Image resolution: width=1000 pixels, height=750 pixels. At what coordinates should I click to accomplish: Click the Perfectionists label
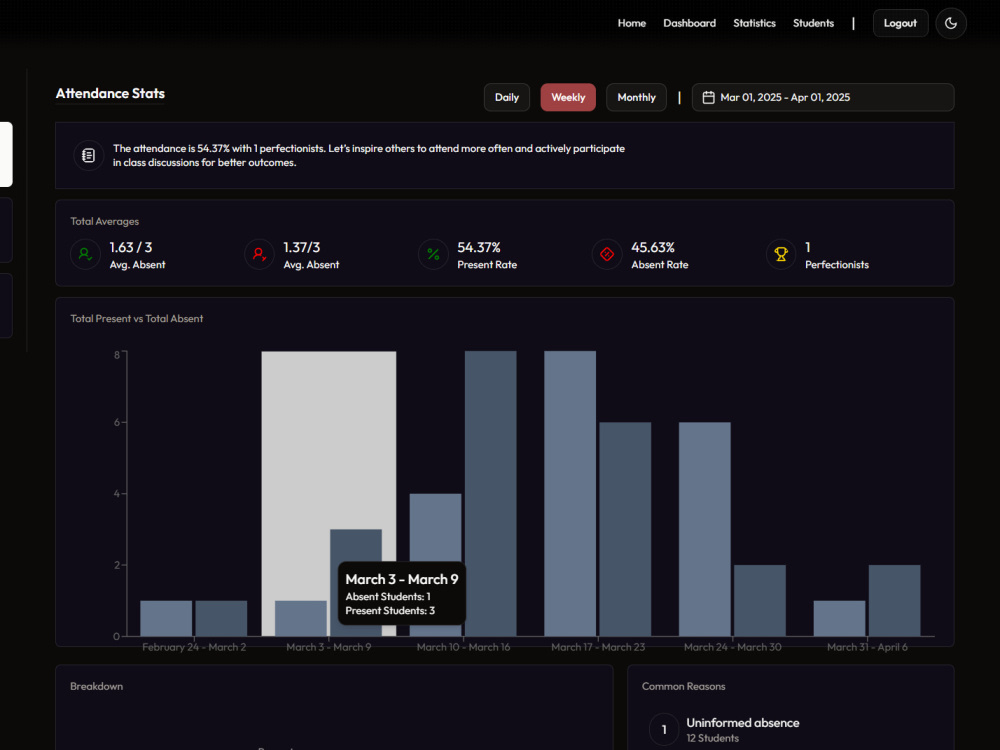pyautogui.click(x=837, y=265)
